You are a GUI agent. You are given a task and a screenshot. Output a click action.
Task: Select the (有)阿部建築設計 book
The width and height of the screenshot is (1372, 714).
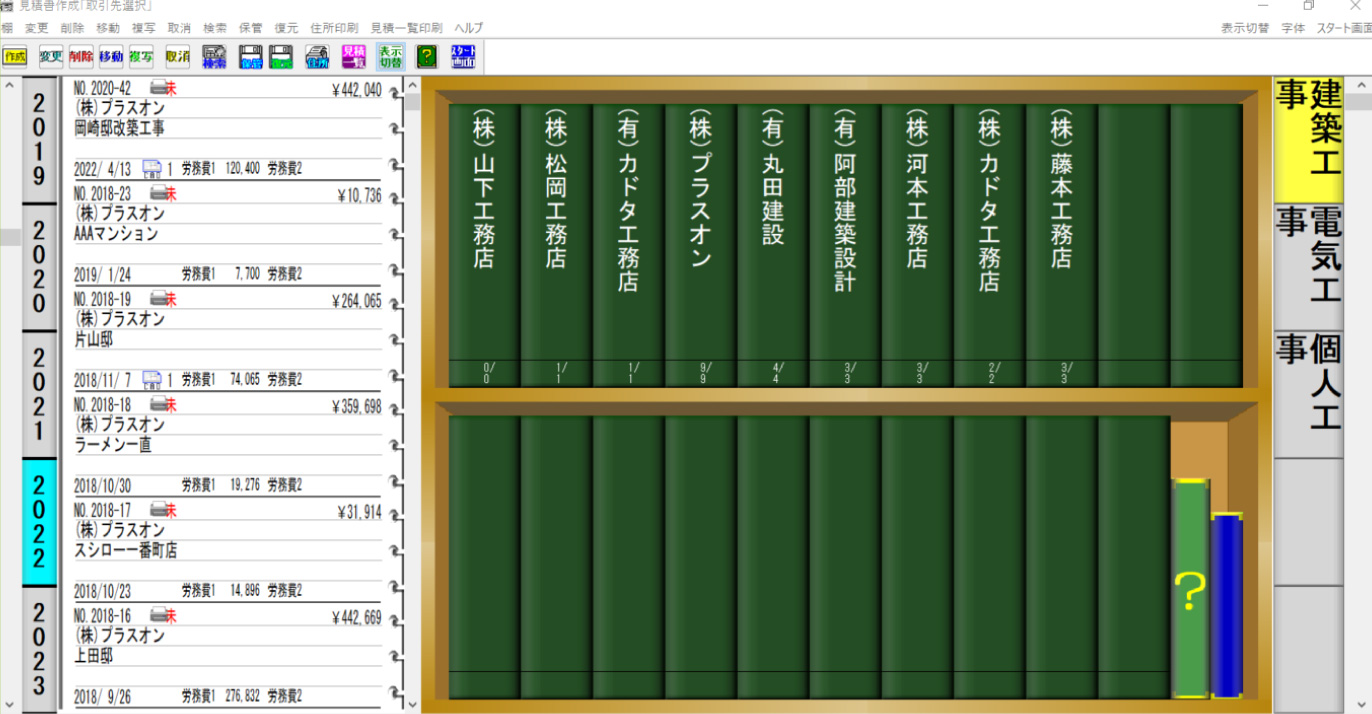pos(844,245)
